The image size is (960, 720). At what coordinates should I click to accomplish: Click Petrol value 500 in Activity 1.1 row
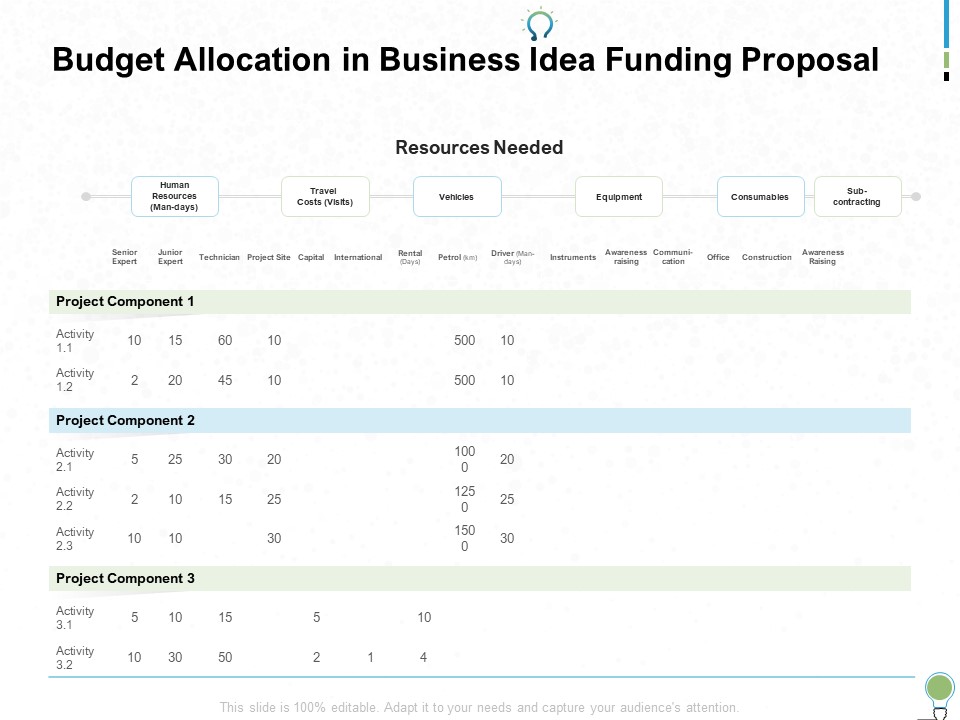pos(465,340)
